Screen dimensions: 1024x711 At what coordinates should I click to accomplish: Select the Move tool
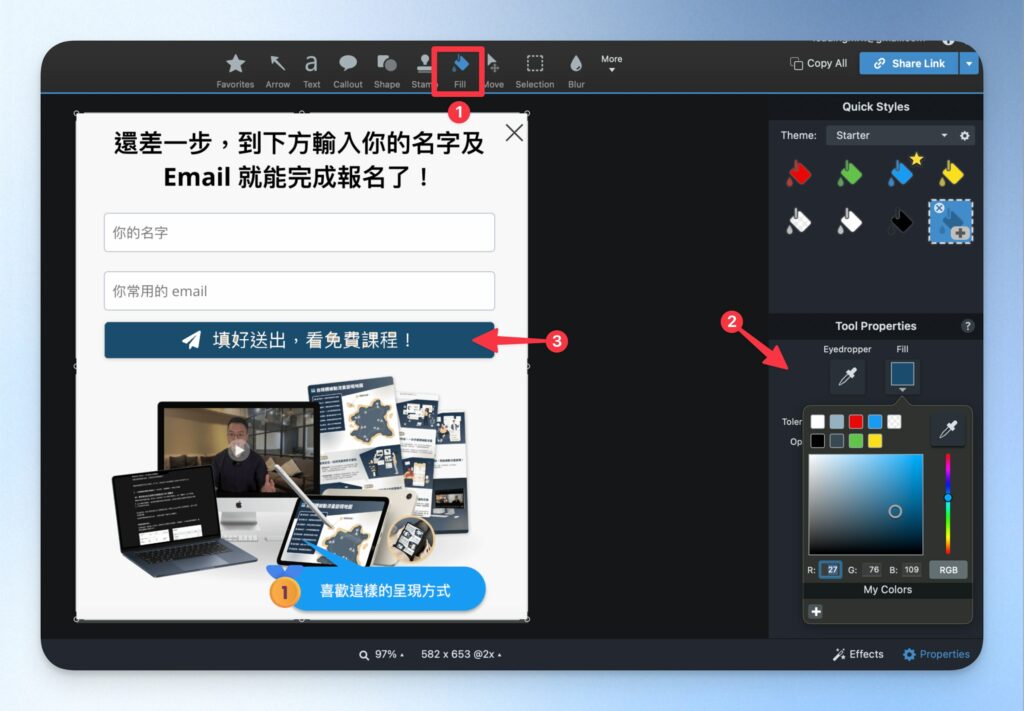click(494, 71)
